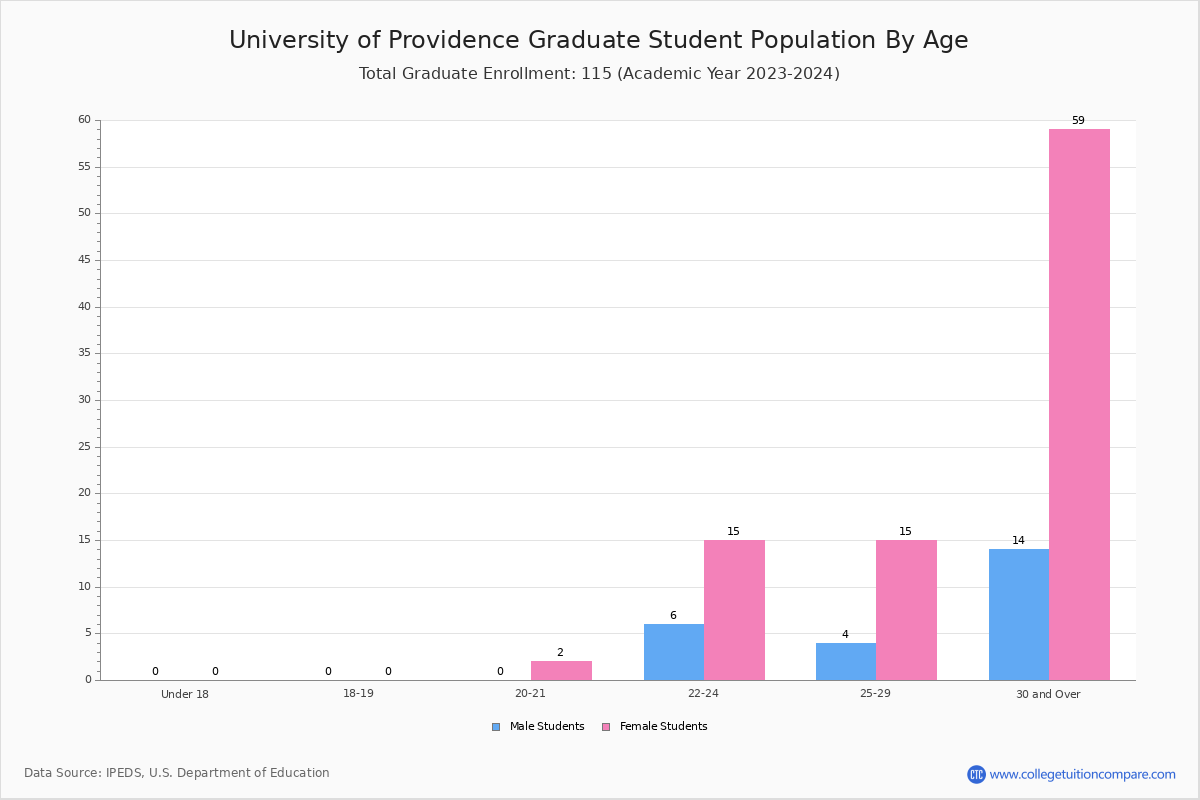
Task: Click the 59 data label
Action: 1078,121
